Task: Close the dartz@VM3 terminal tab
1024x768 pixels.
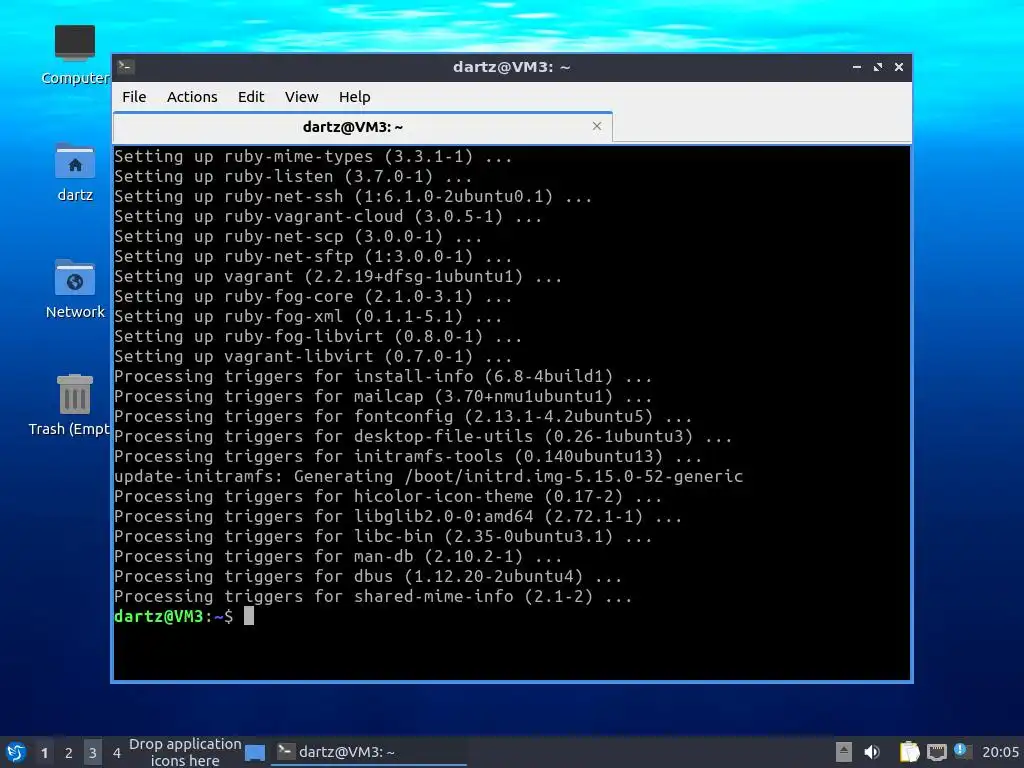Action: 596,126
